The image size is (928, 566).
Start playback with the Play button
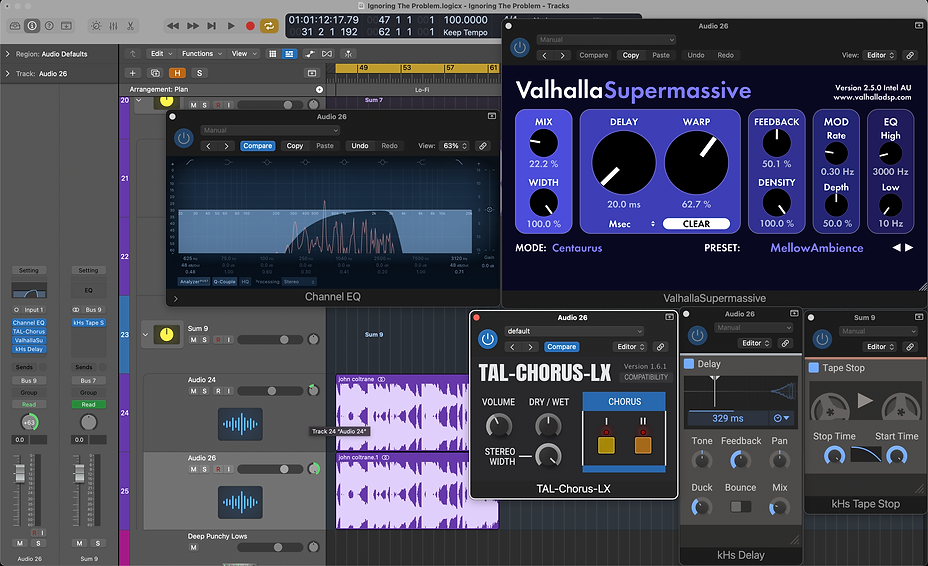(x=231, y=26)
